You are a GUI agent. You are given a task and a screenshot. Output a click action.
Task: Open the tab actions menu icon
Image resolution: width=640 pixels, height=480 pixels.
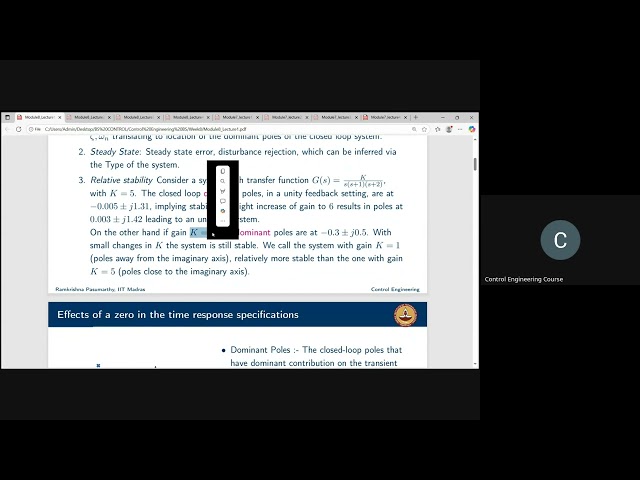[x=7, y=117]
